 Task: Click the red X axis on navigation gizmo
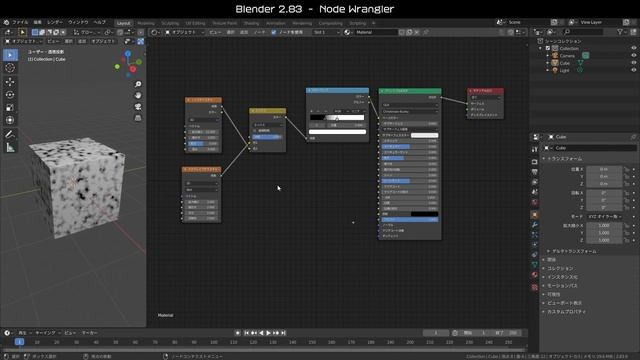click(133, 69)
